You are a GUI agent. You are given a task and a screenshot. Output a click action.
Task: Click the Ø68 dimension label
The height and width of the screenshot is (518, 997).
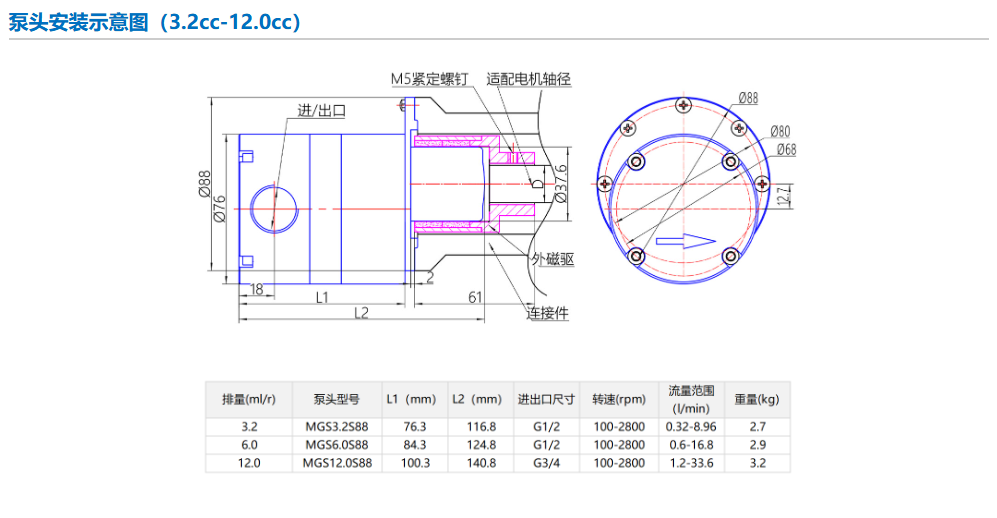(x=786, y=150)
